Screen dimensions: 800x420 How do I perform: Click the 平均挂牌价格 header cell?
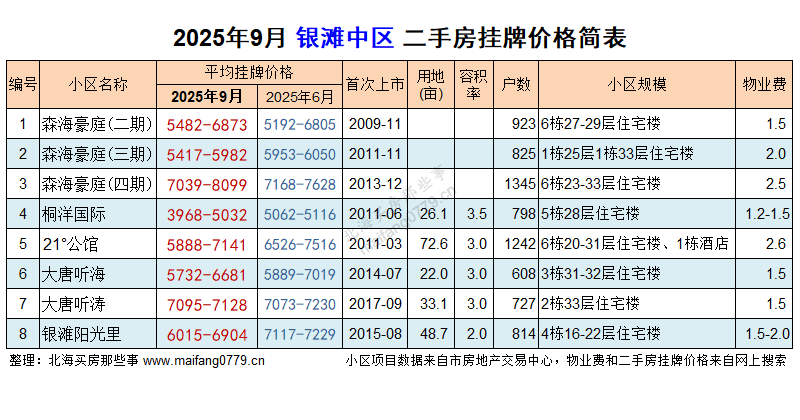pos(249,72)
